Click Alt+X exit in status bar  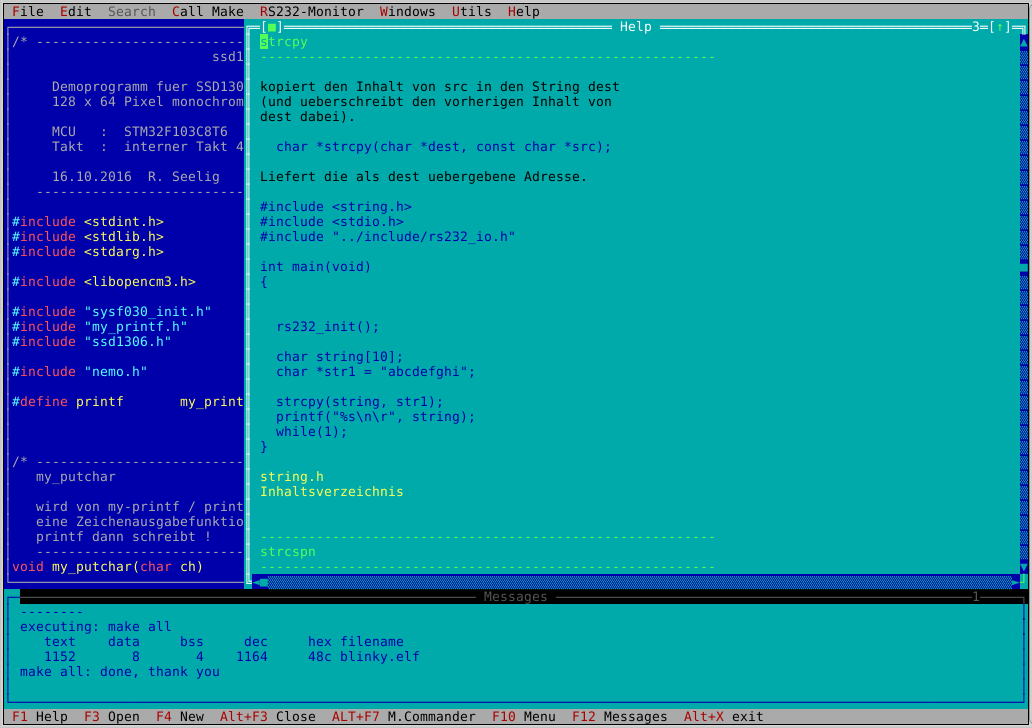723,716
